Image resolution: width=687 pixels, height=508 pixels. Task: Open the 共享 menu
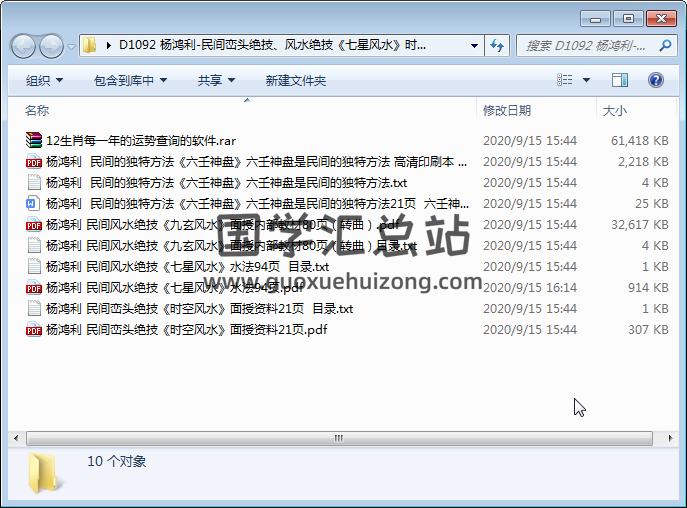pyautogui.click(x=216, y=81)
